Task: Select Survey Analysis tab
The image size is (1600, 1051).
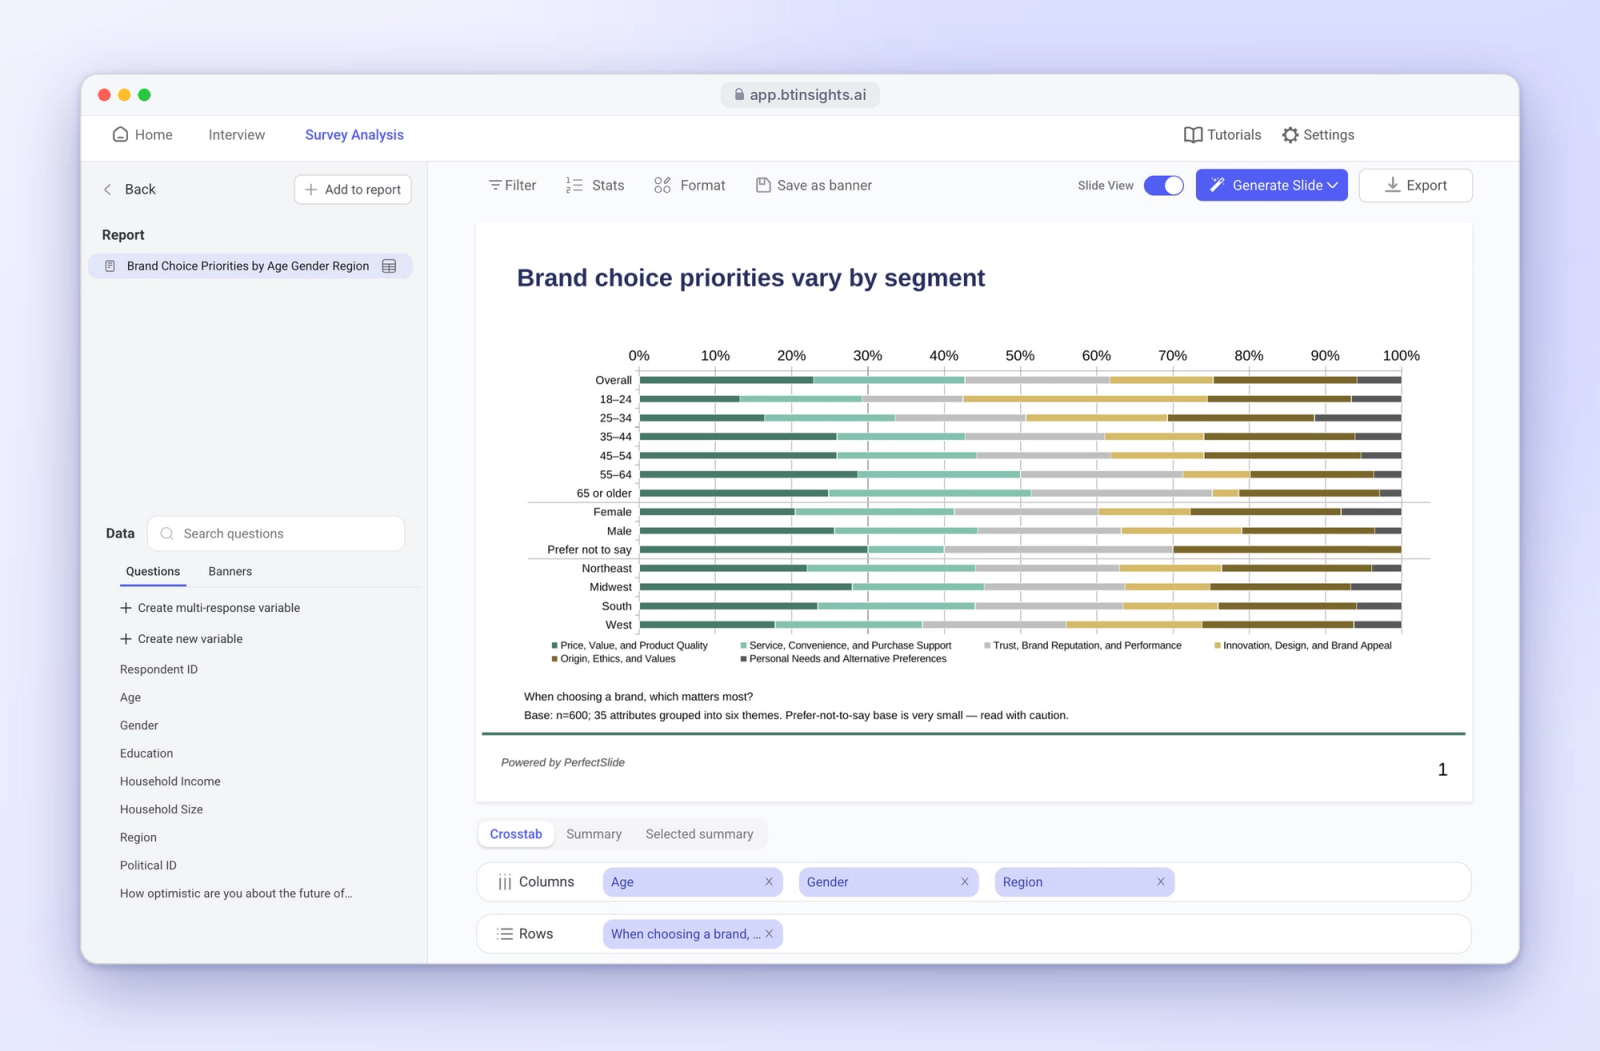Action: click(354, 135)
